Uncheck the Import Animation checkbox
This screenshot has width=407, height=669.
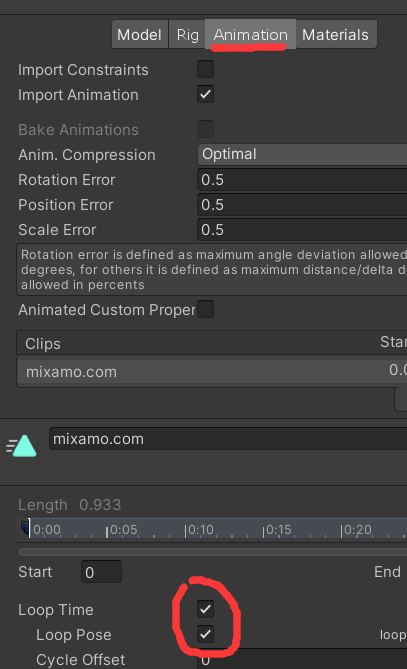tap(205, 94)
